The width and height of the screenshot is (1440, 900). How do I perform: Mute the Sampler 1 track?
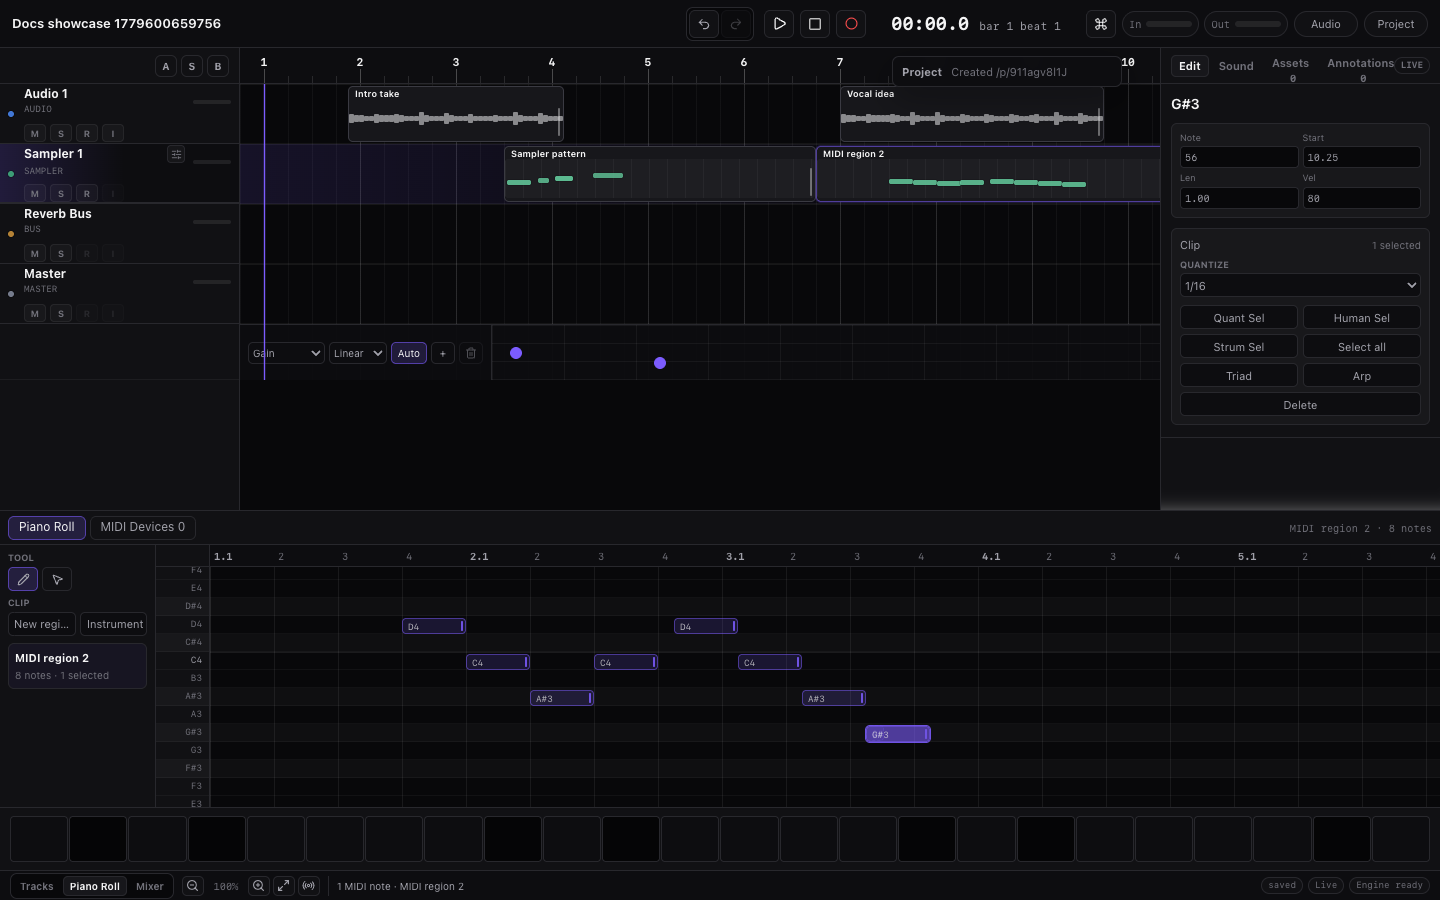[x=35, y=193]
